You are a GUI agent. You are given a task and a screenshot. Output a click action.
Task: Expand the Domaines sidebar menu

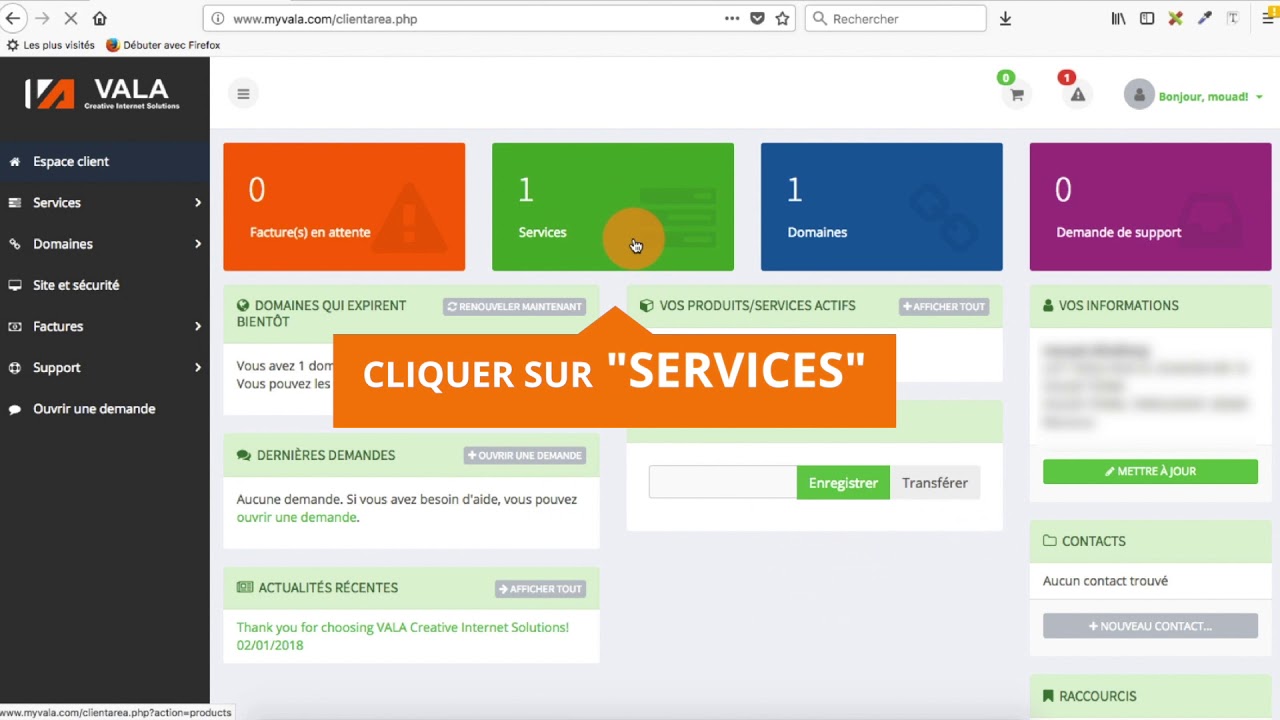(x=105, y=244)
